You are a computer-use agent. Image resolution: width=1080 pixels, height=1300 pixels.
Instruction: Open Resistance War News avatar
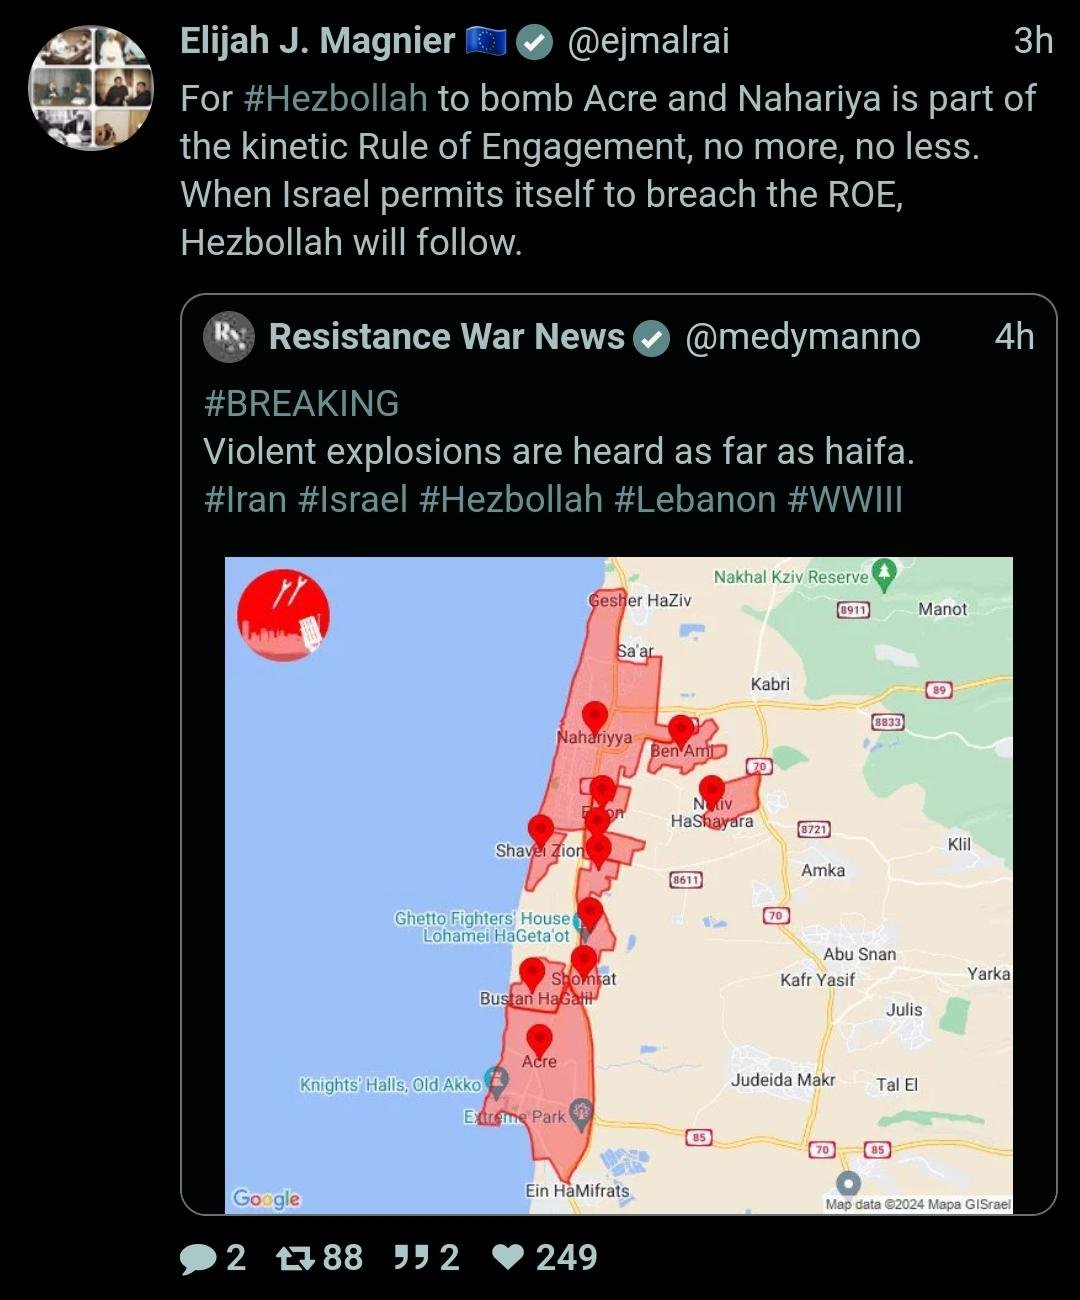(229, 337)
